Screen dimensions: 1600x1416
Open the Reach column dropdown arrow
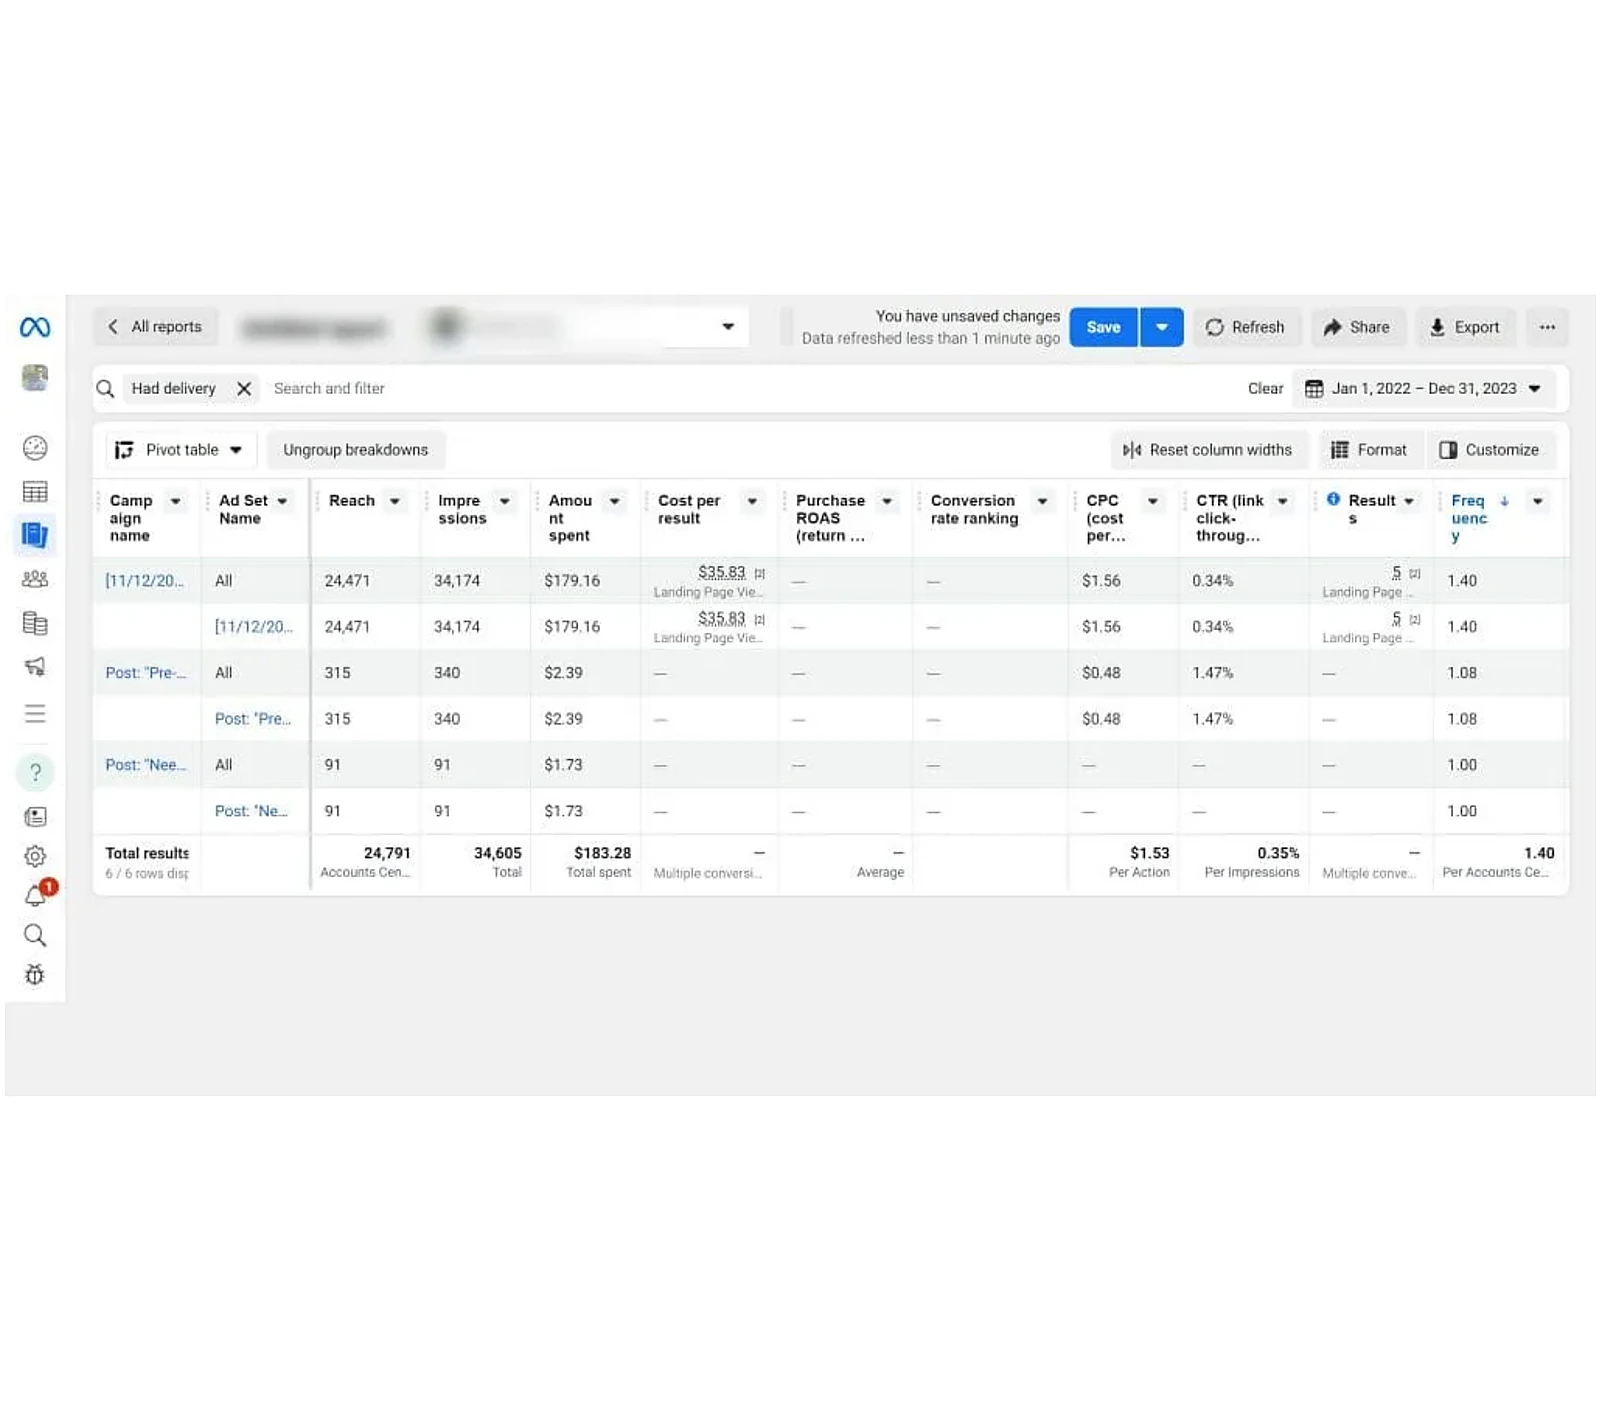point(395,501)
